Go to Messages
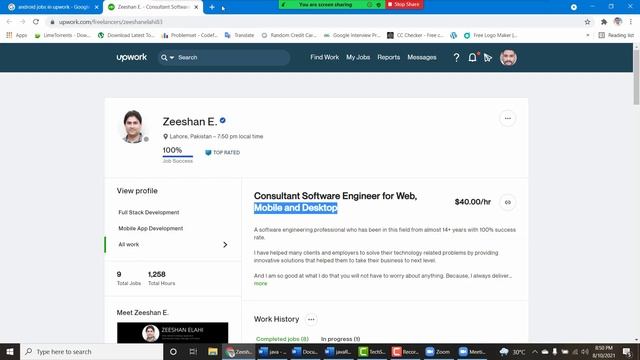The height and width of the screenshot is (360, 640). (422, 57)
